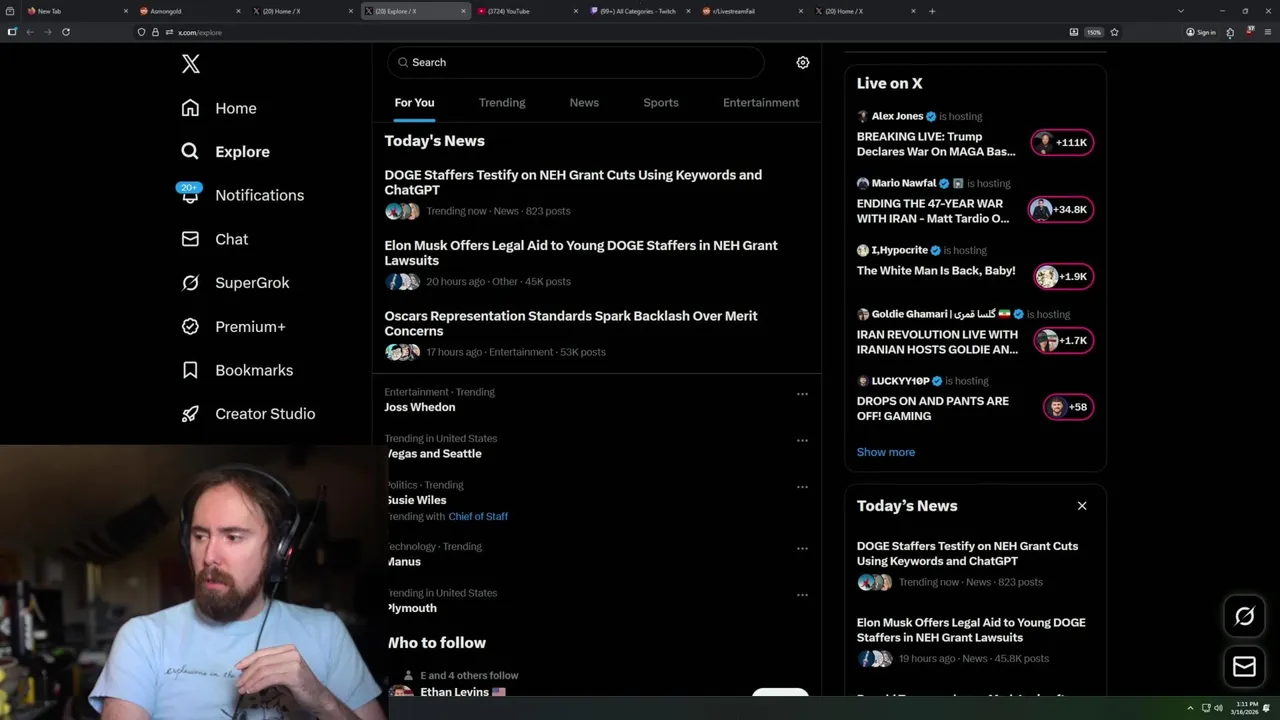
Task: Open the Home page from sidebar
Action: [219, 108]
